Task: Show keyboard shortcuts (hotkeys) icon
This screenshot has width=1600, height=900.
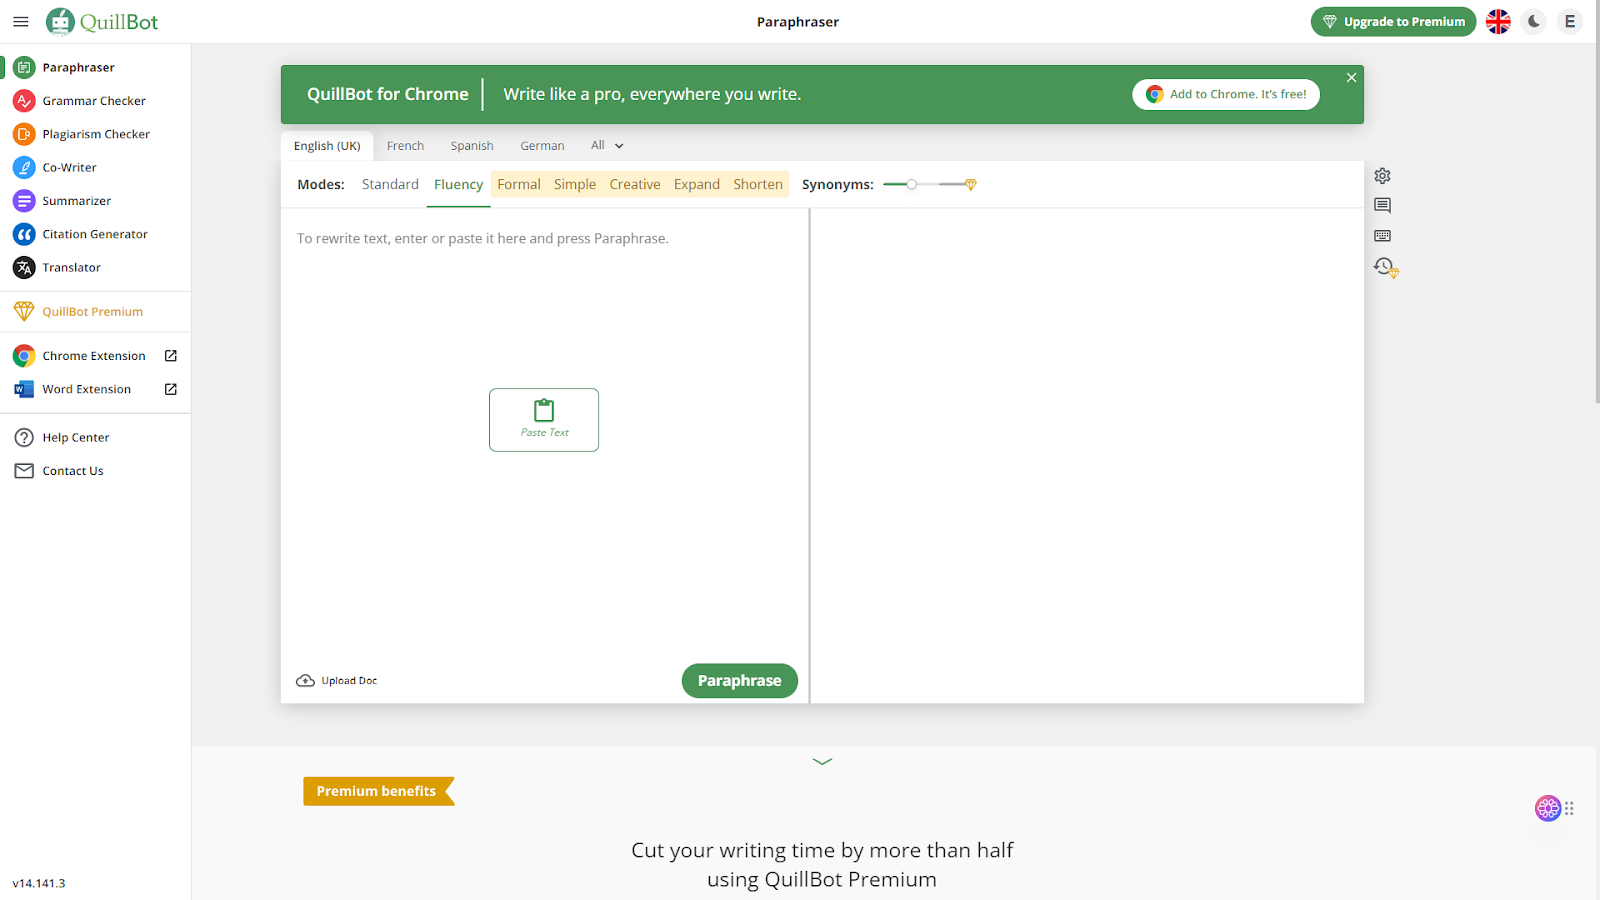Action: pos(1382,236)
